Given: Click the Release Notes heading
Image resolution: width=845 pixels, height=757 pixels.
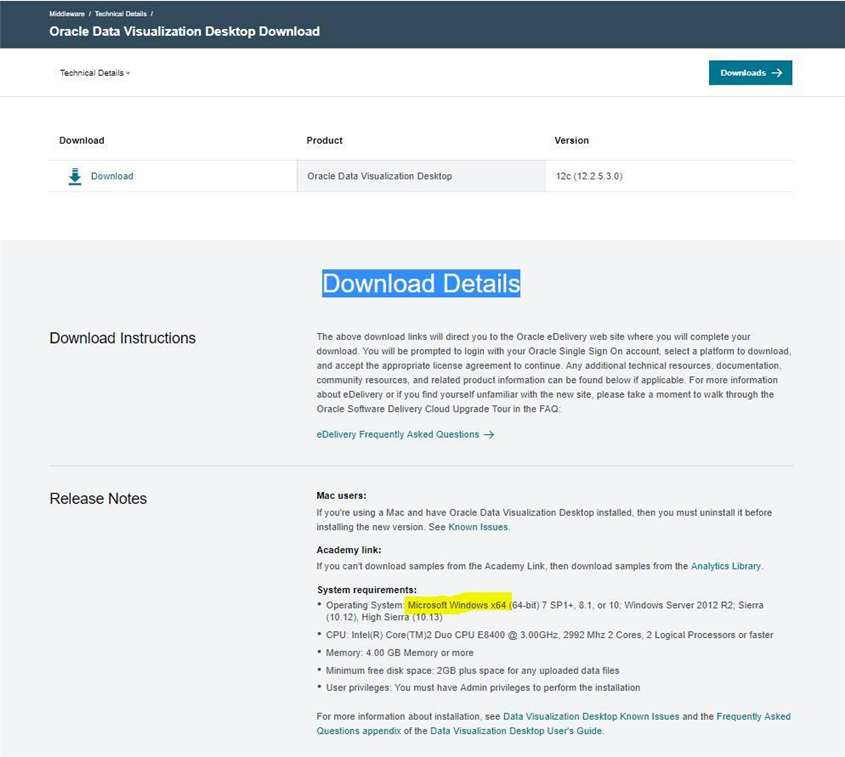Looking at the screenshot, I should (x=98, y=498).
